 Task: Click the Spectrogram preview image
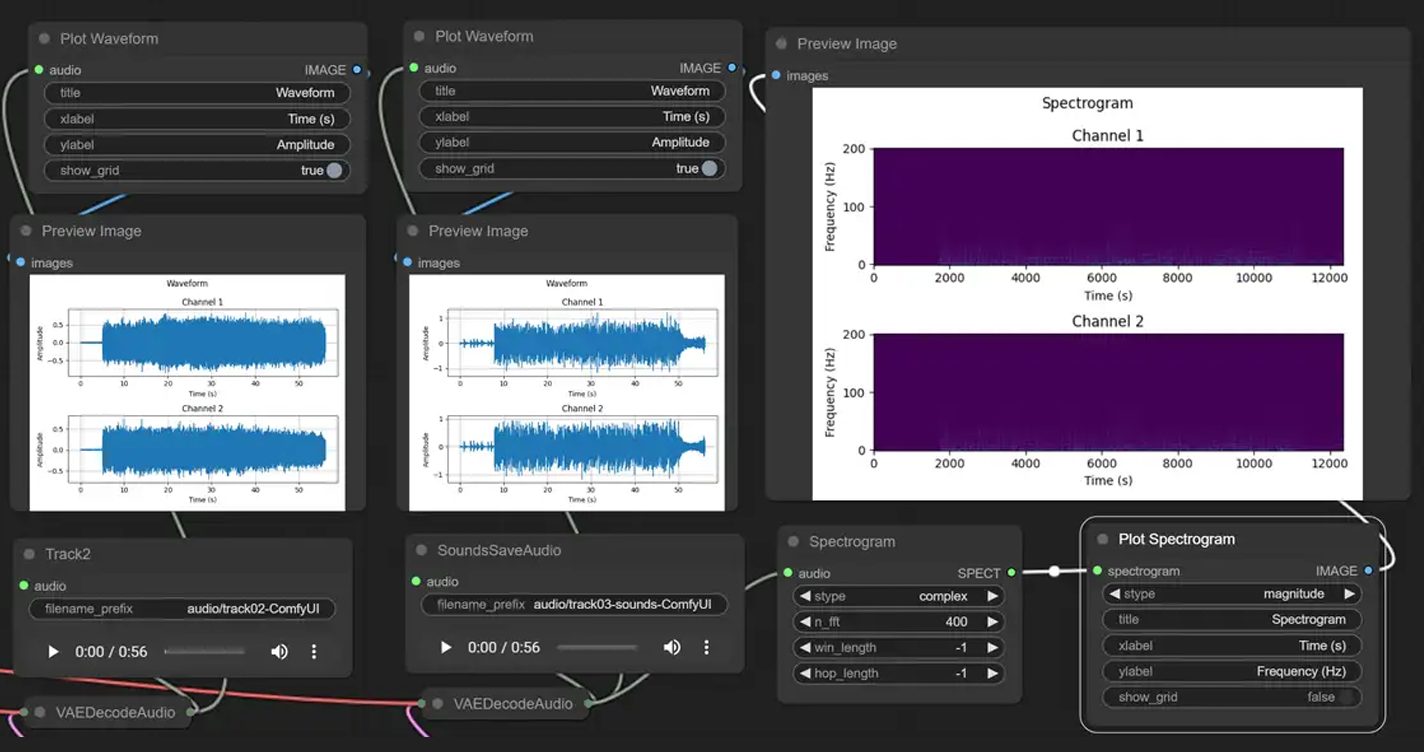pos(1087,292)
